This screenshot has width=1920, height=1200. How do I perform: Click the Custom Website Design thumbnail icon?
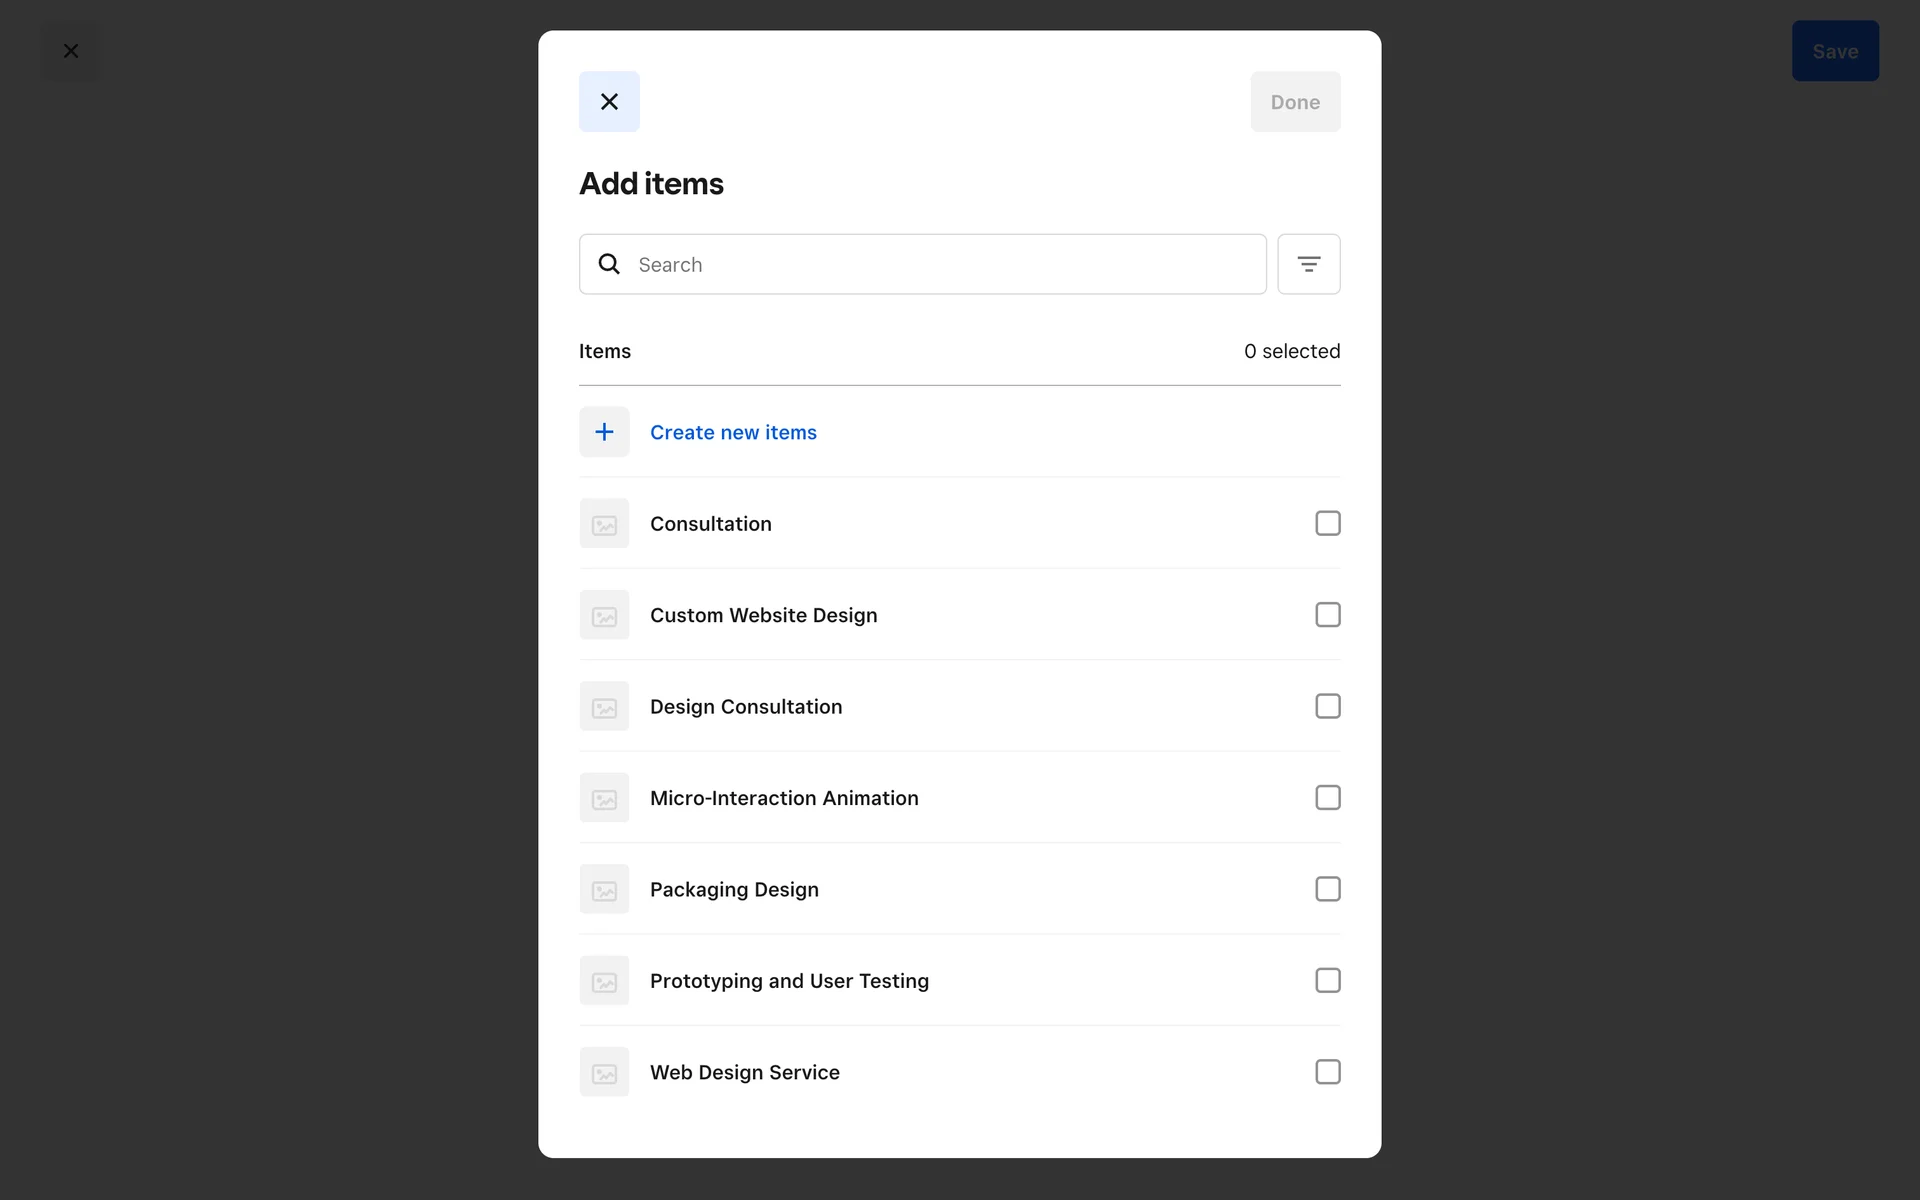pyautogui.click(x=604, y=615)
